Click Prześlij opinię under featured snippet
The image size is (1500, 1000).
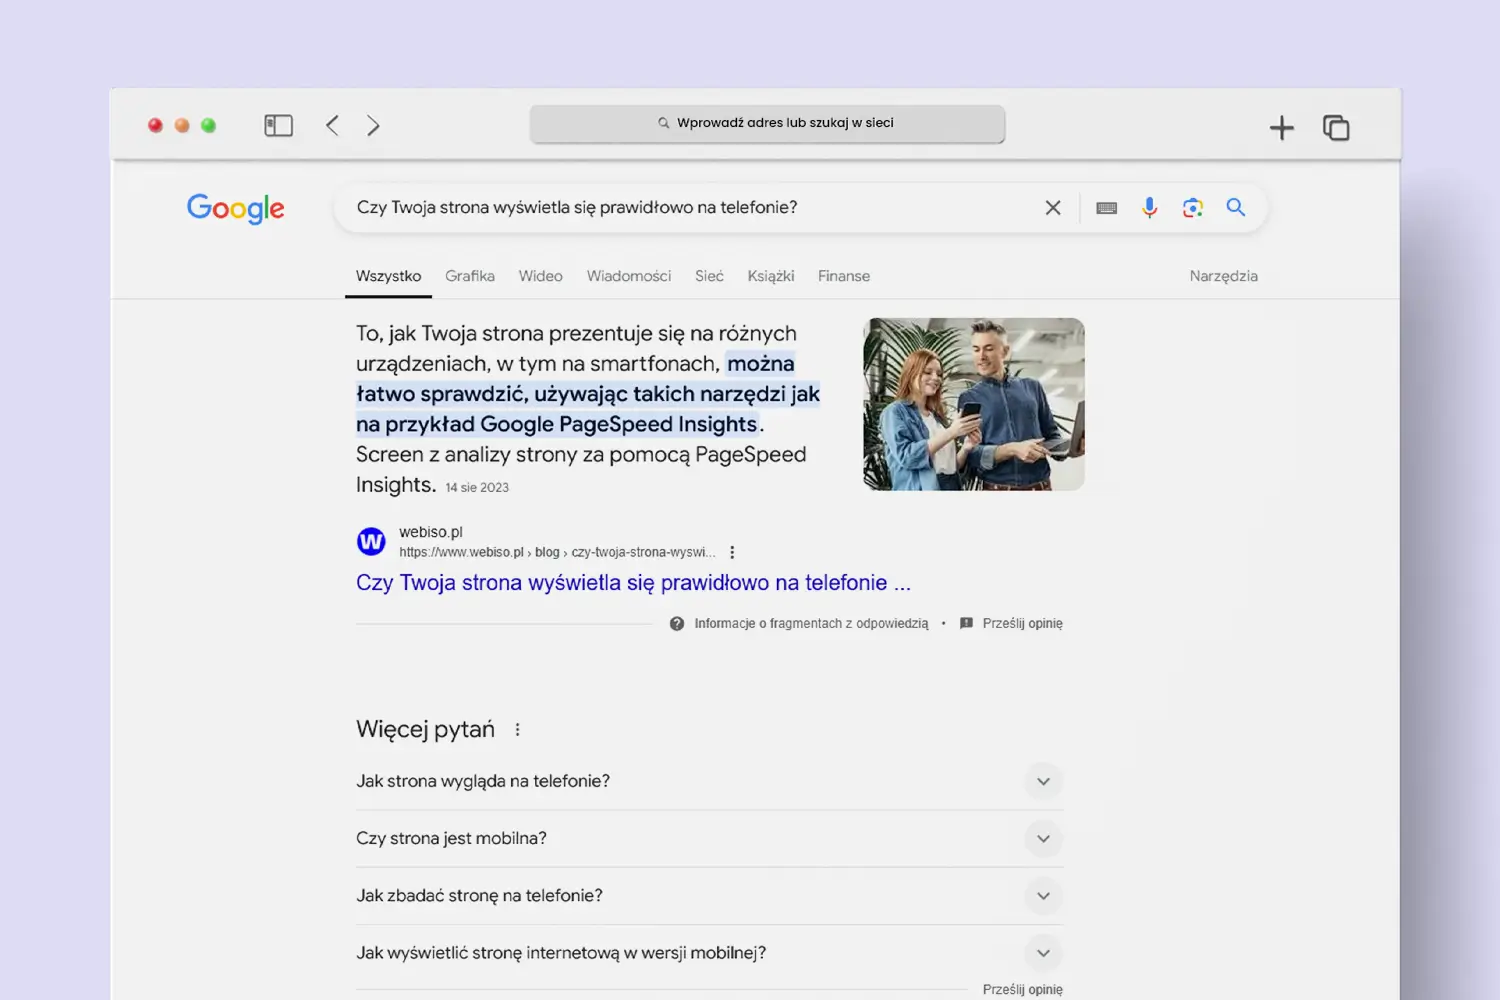[x=1022, y=623]
